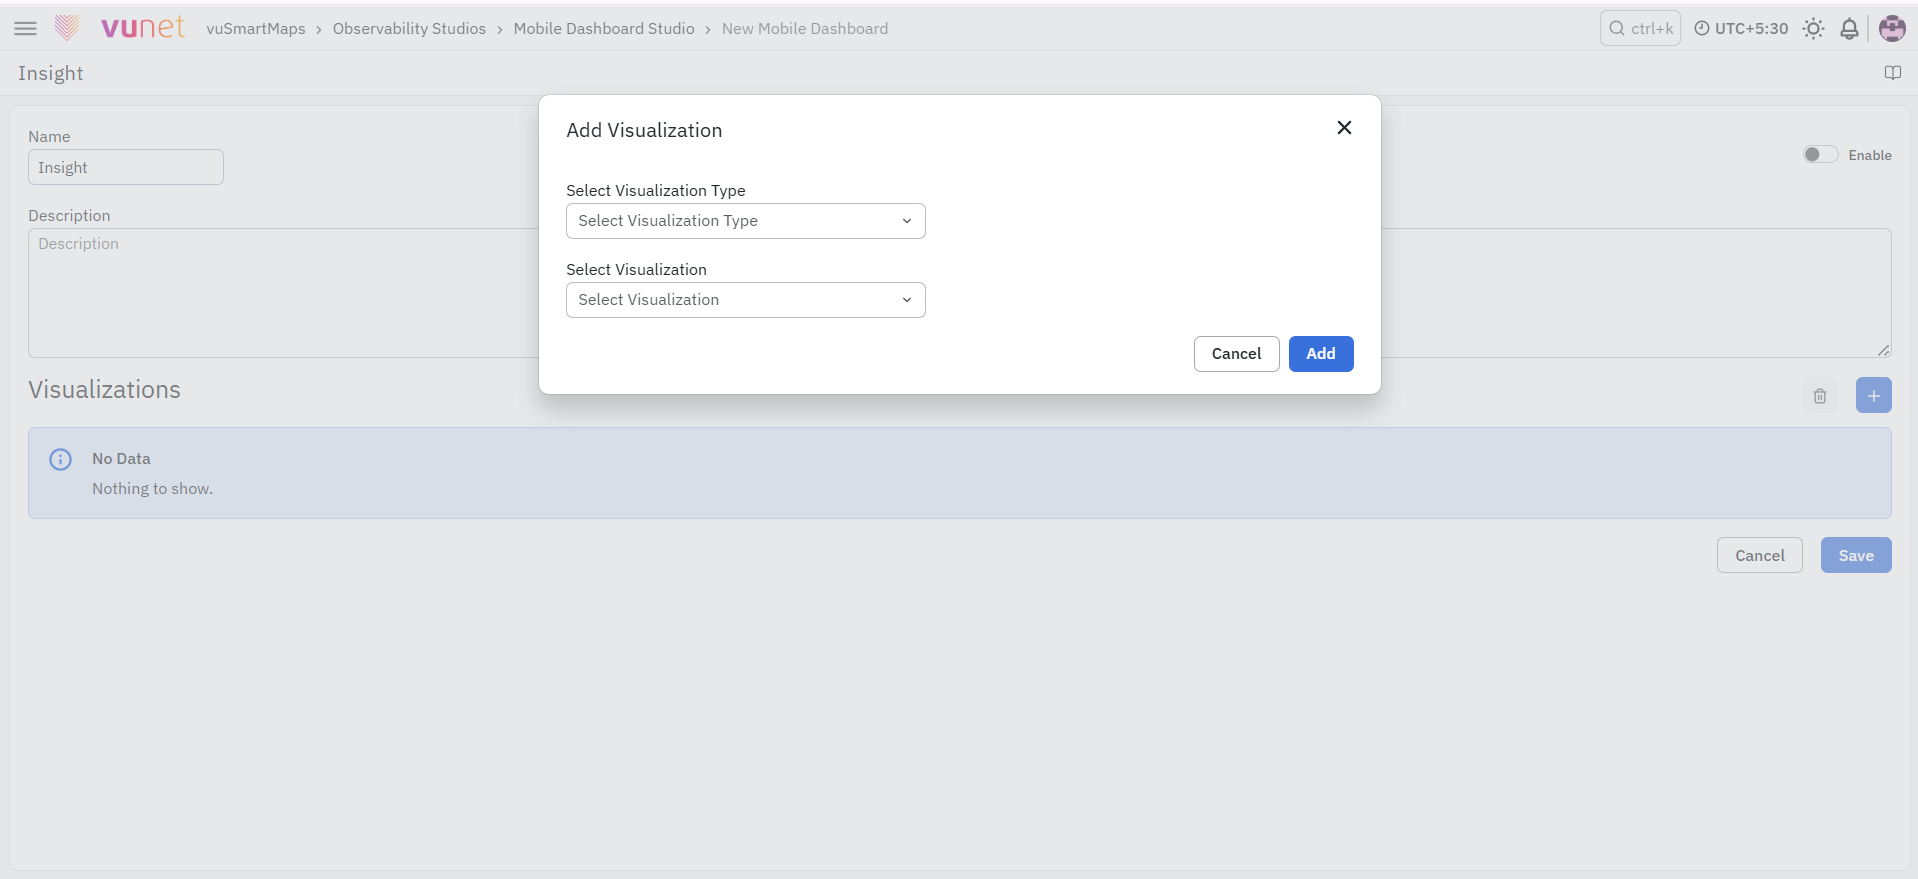Add visualization with plus icon
The height and width of the screenshot is (879, 1918).
coord(1873,395)
